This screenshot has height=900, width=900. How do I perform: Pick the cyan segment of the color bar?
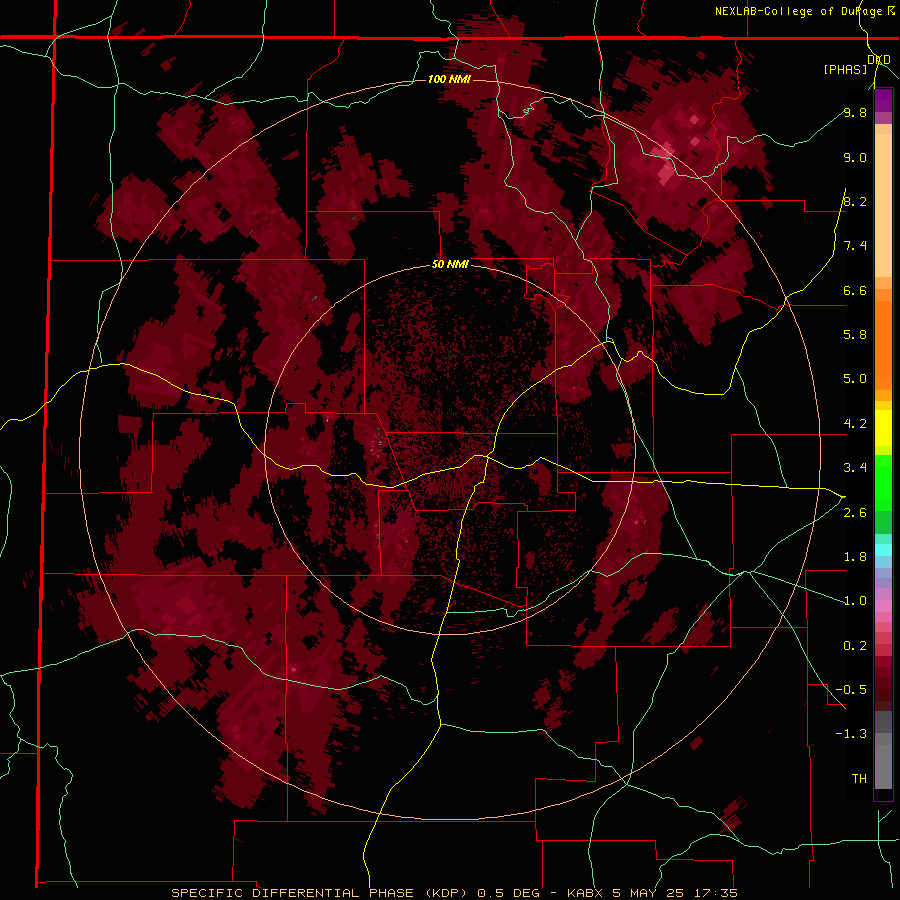pos(883,550)
